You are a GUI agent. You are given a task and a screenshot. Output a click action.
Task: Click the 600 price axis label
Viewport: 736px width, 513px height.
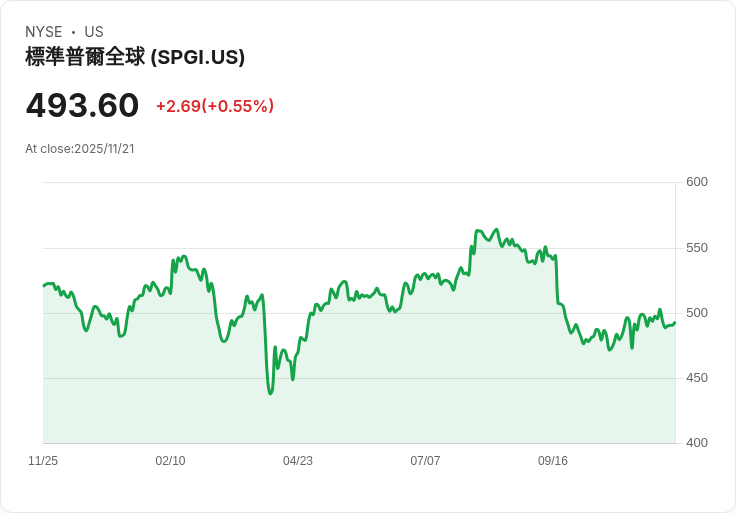697,182
